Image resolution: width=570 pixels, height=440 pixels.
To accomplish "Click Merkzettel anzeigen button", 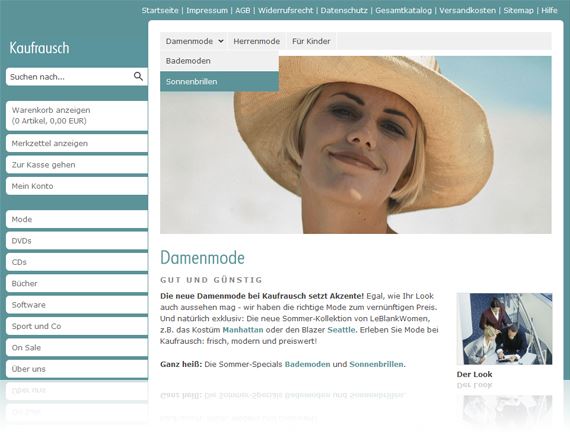I will [77, 143].
